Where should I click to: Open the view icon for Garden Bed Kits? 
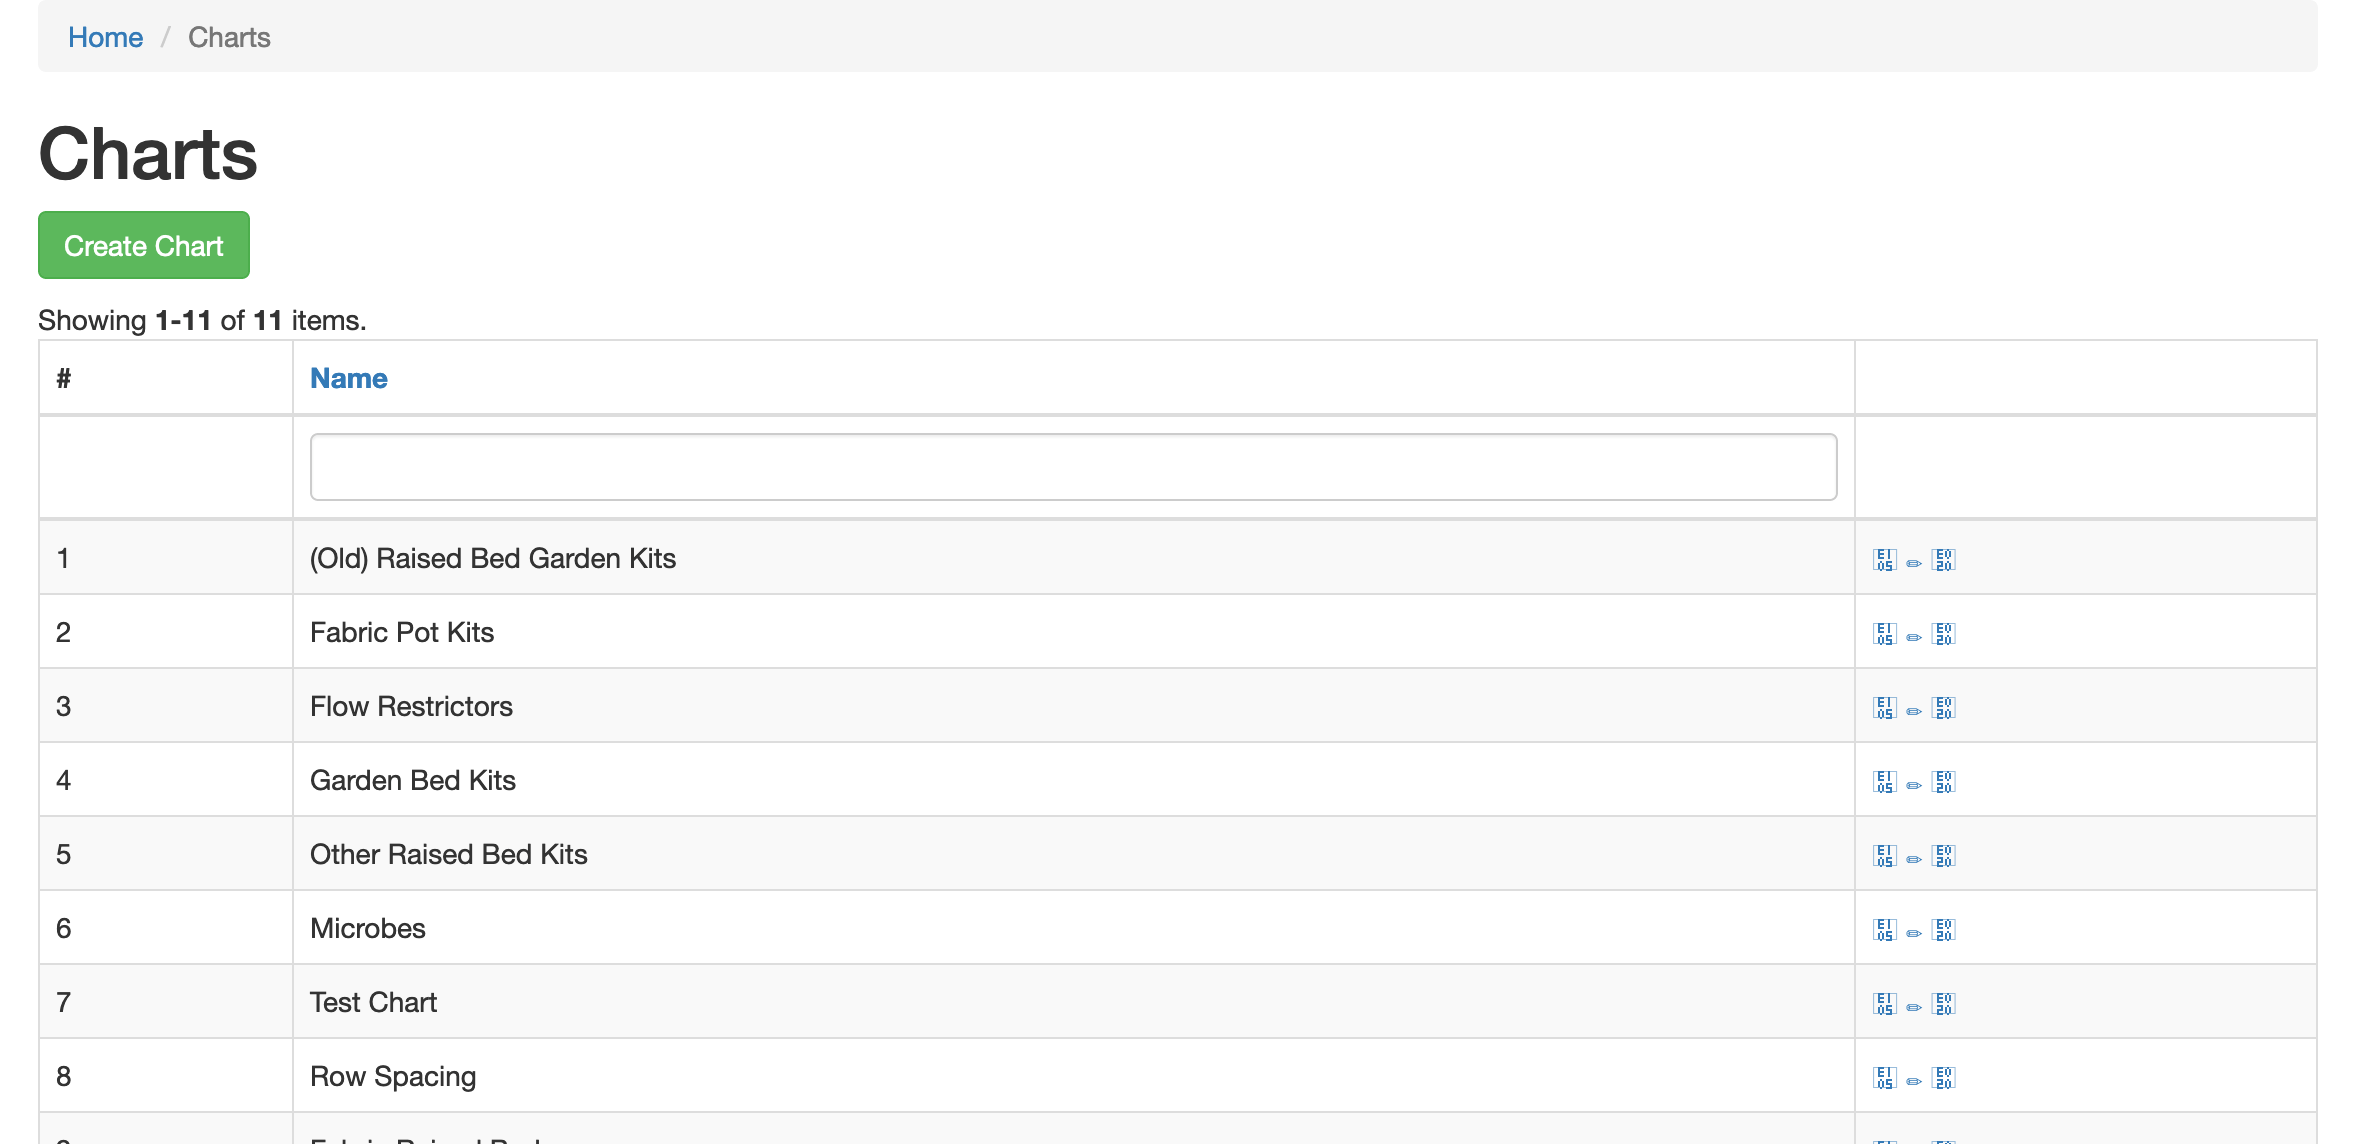pyautogui.click(x=1884, y=781)
